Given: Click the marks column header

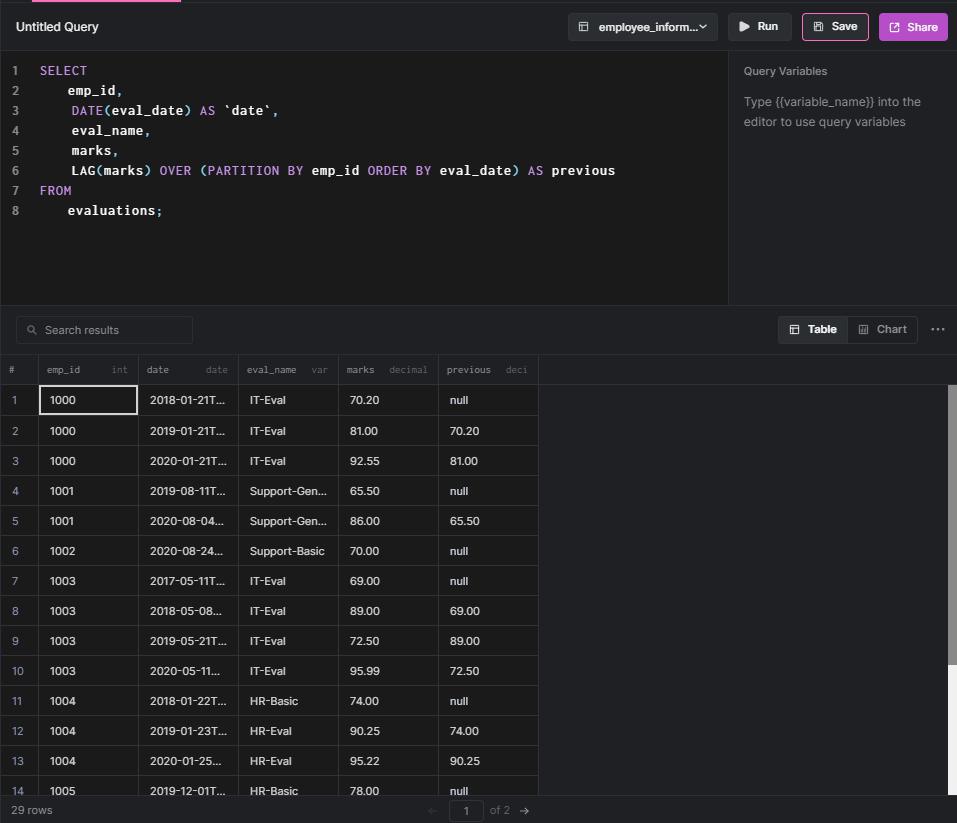Looking at the screenshot, I should tap(389, 370).
